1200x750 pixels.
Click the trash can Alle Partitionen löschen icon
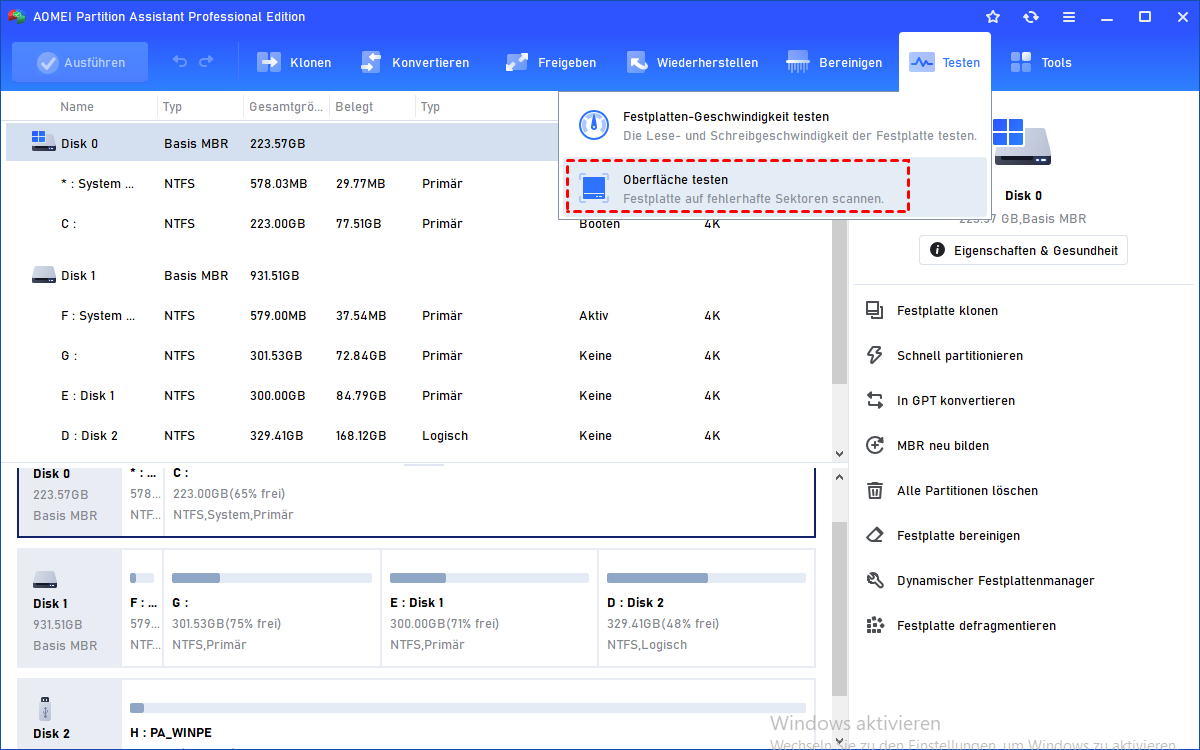[x=875, y=491]
